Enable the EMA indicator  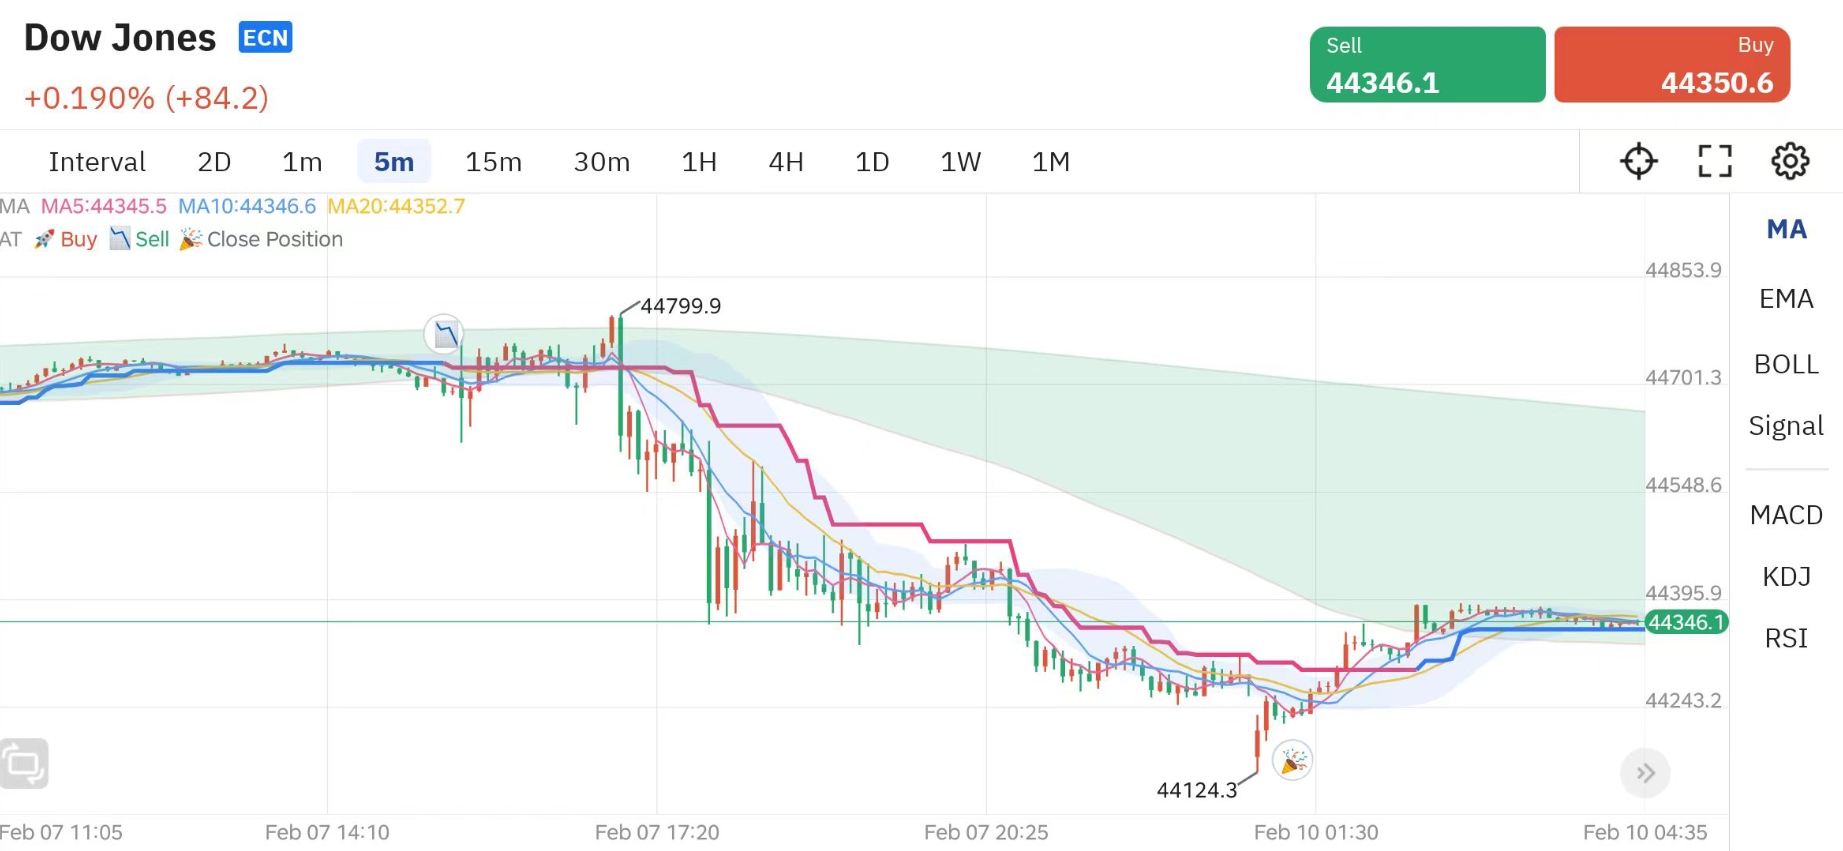coord(1786,298)
